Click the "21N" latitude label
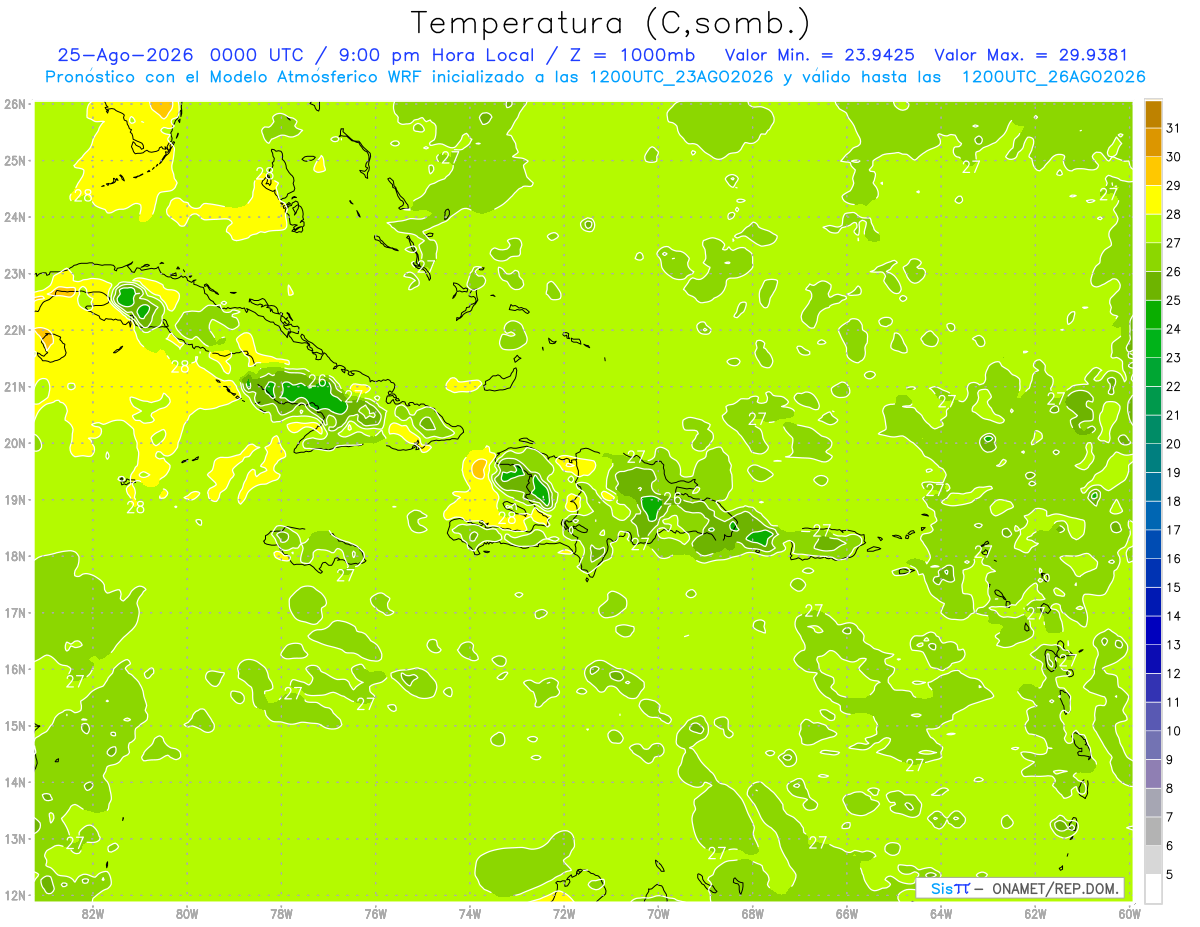 pos(15,386)
